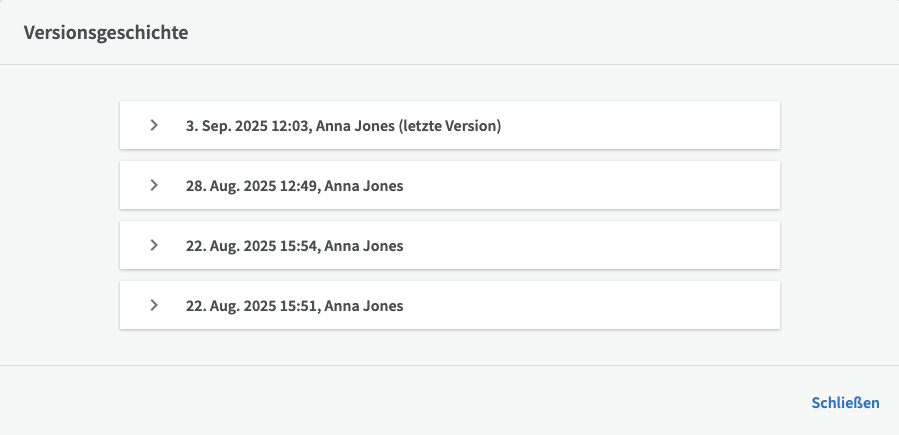Click blank area right in the latest version panel
This screenshot has height=435, width=899.
tap(650, 126)
